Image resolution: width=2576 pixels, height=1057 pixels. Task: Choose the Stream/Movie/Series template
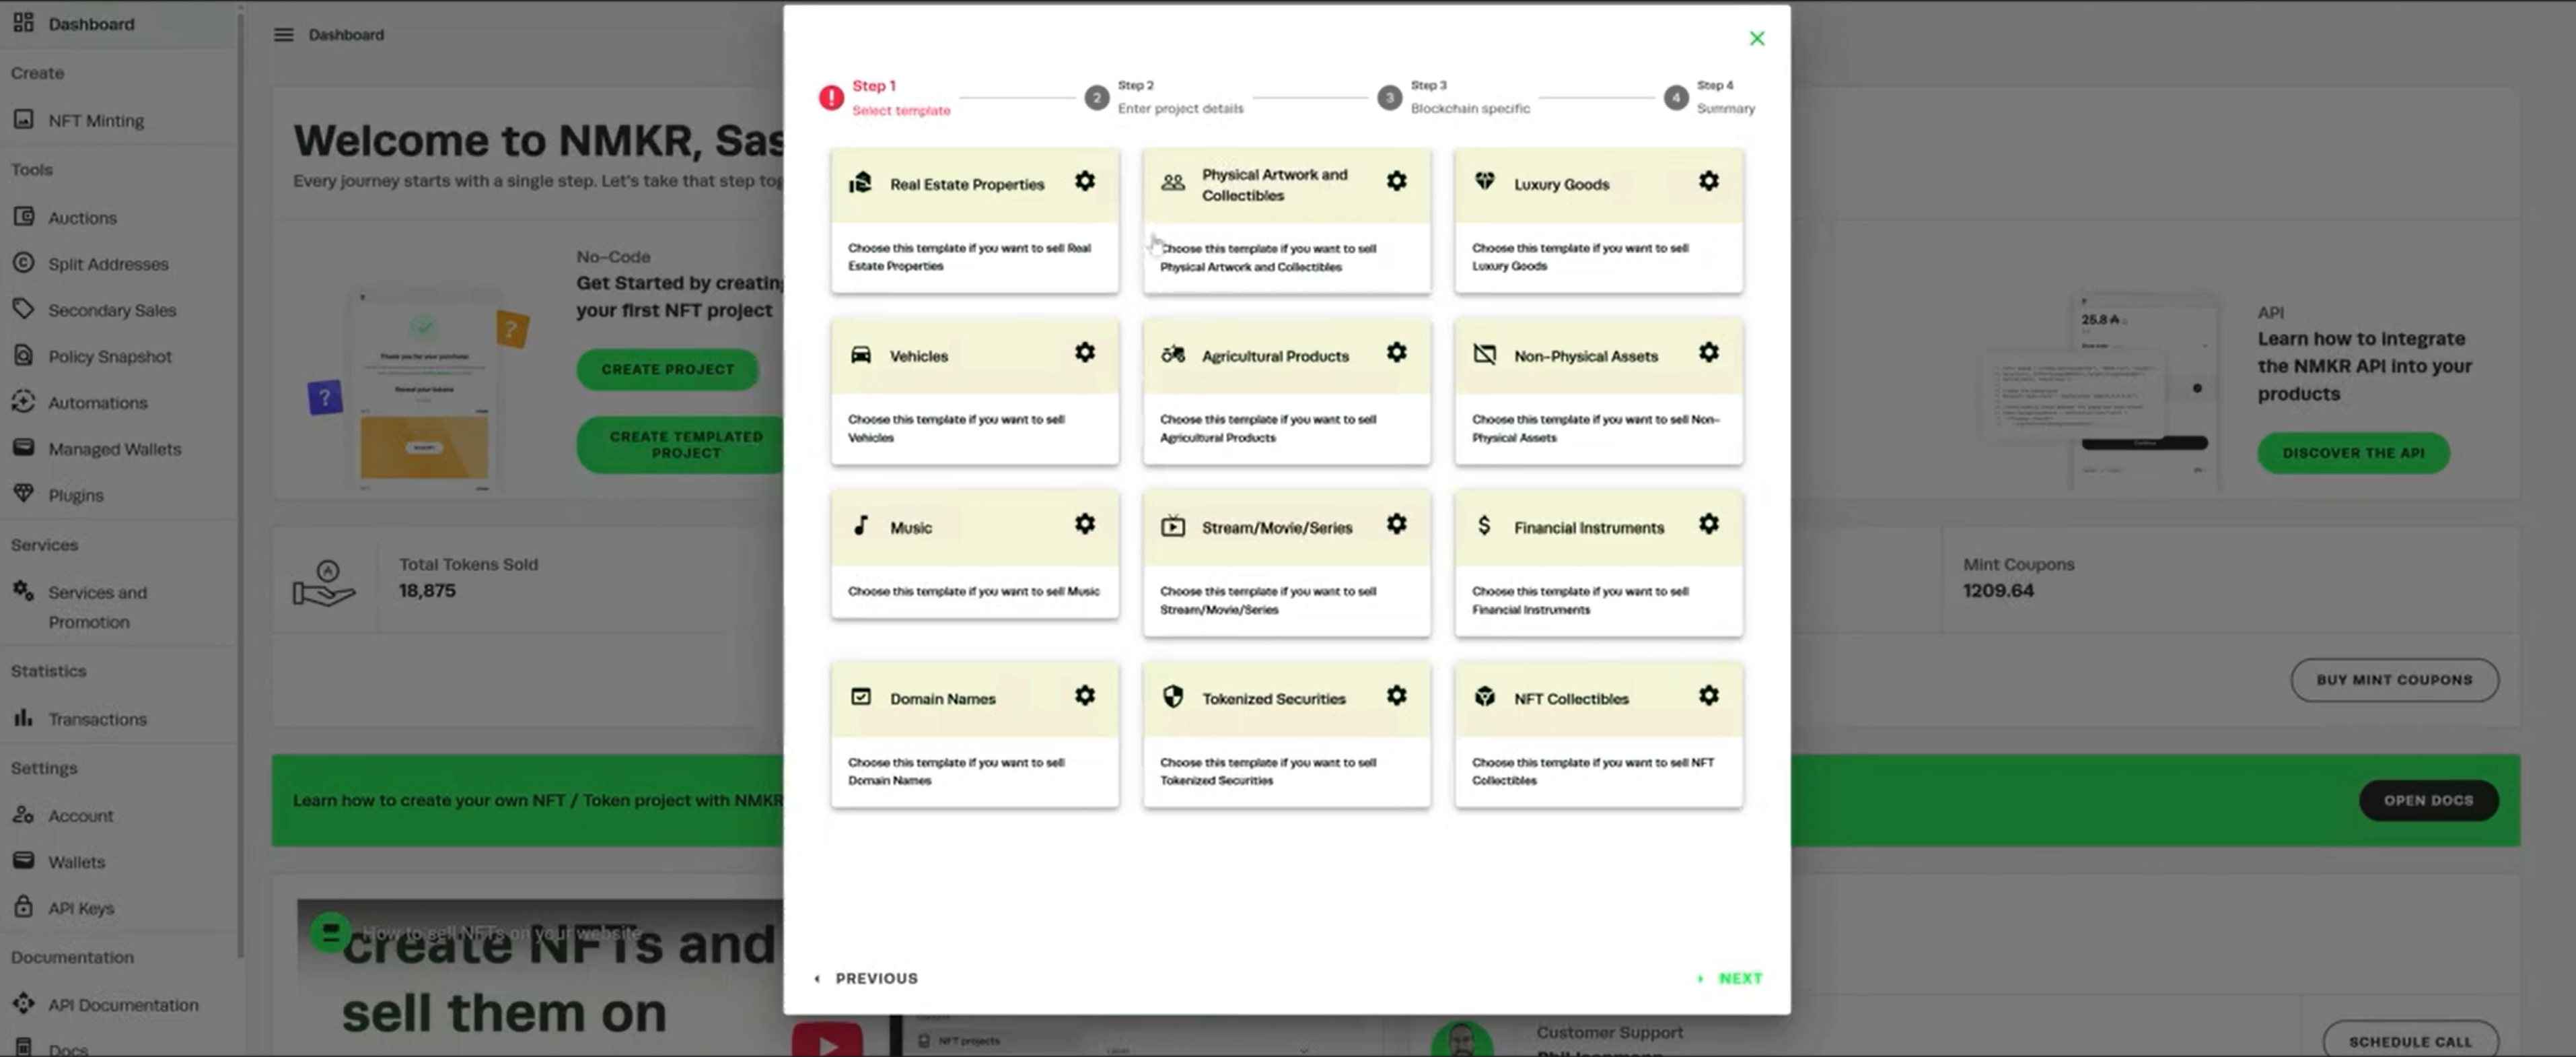(1286, 564)
